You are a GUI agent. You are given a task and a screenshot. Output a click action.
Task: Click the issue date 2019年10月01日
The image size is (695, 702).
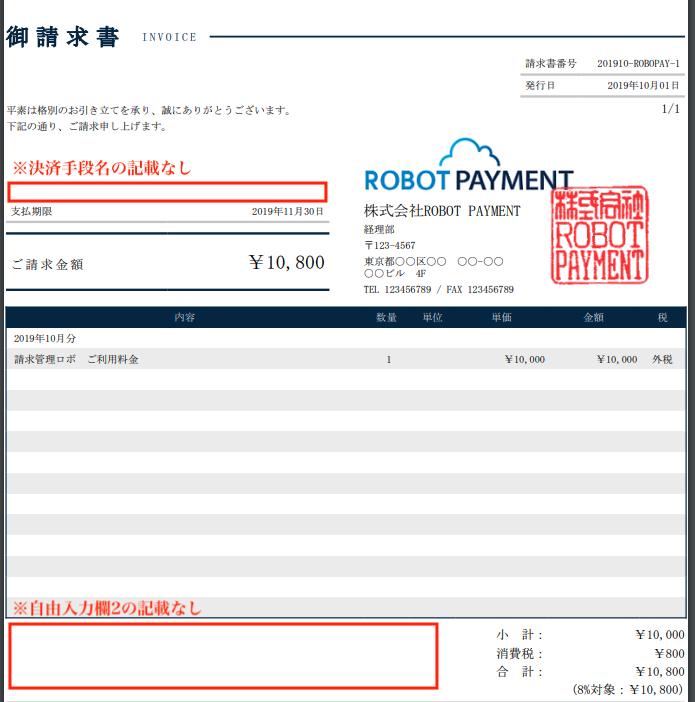click(x=644, y=86)
